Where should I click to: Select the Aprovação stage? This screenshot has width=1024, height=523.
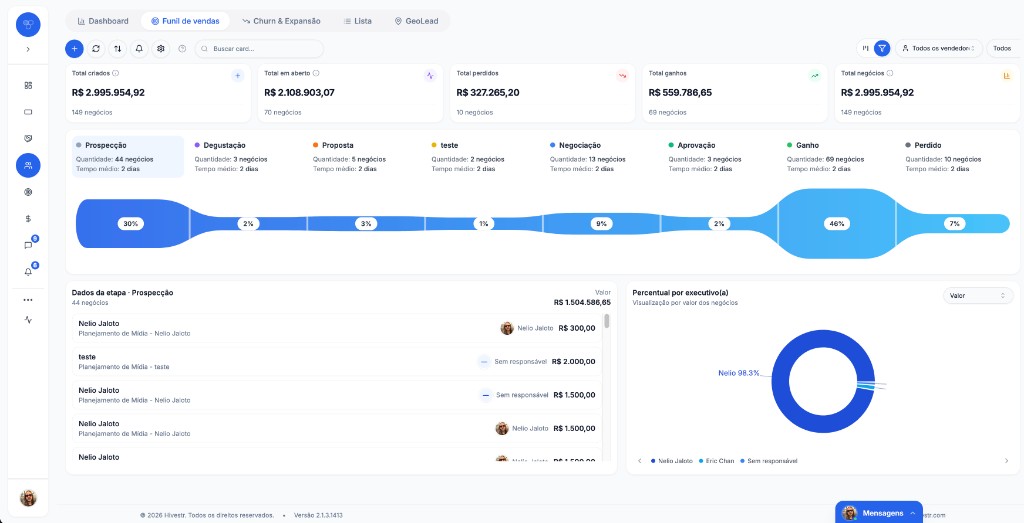720,157
